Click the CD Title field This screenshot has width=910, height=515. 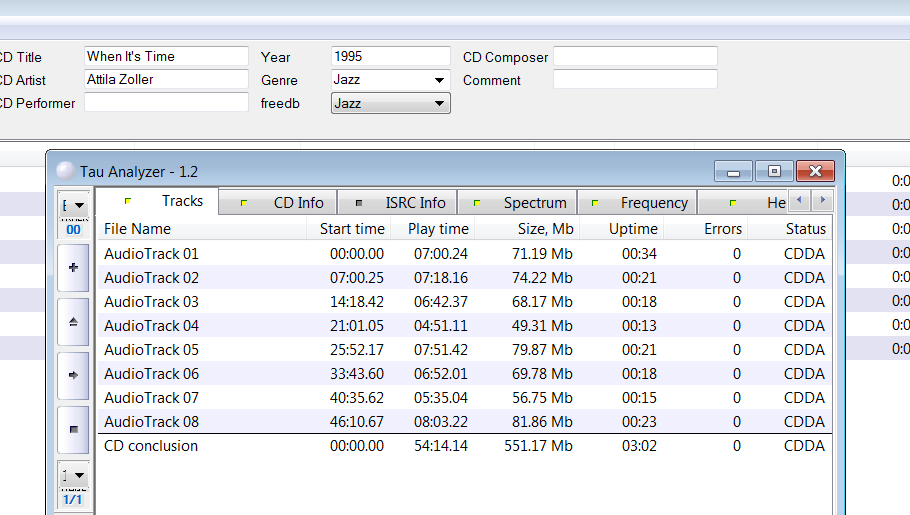pyautogui.click(x=167, y=56)
